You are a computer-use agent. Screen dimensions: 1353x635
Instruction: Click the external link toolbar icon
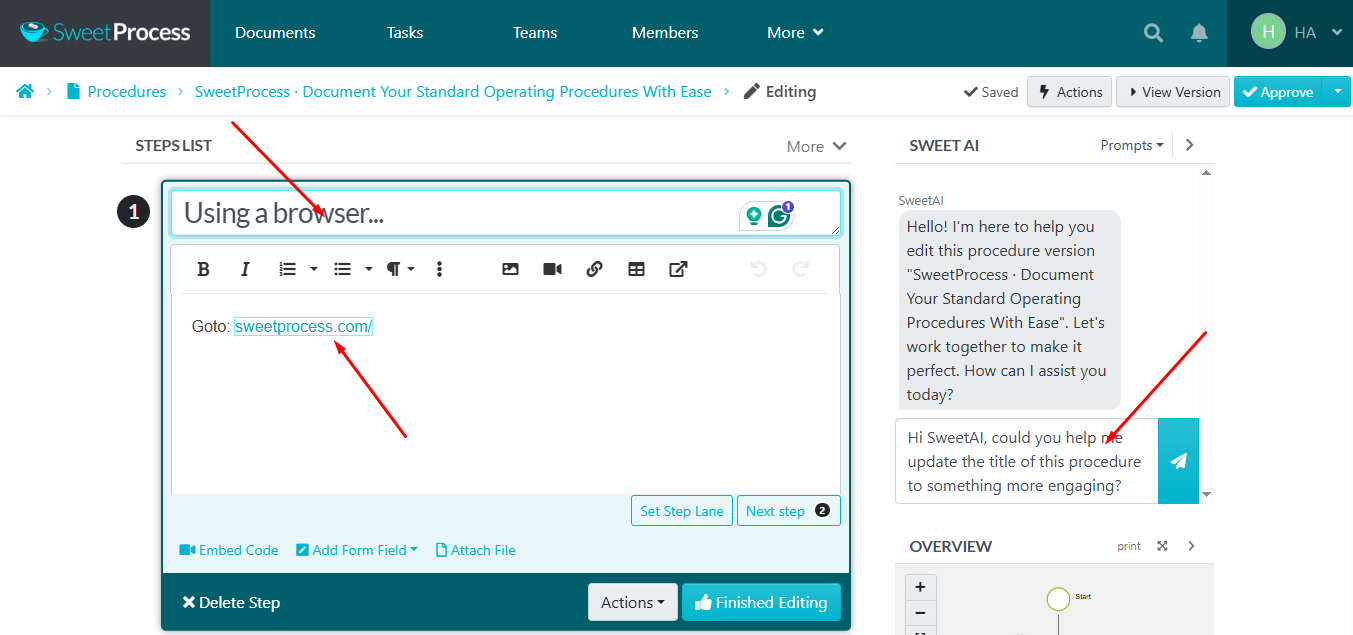678,269
